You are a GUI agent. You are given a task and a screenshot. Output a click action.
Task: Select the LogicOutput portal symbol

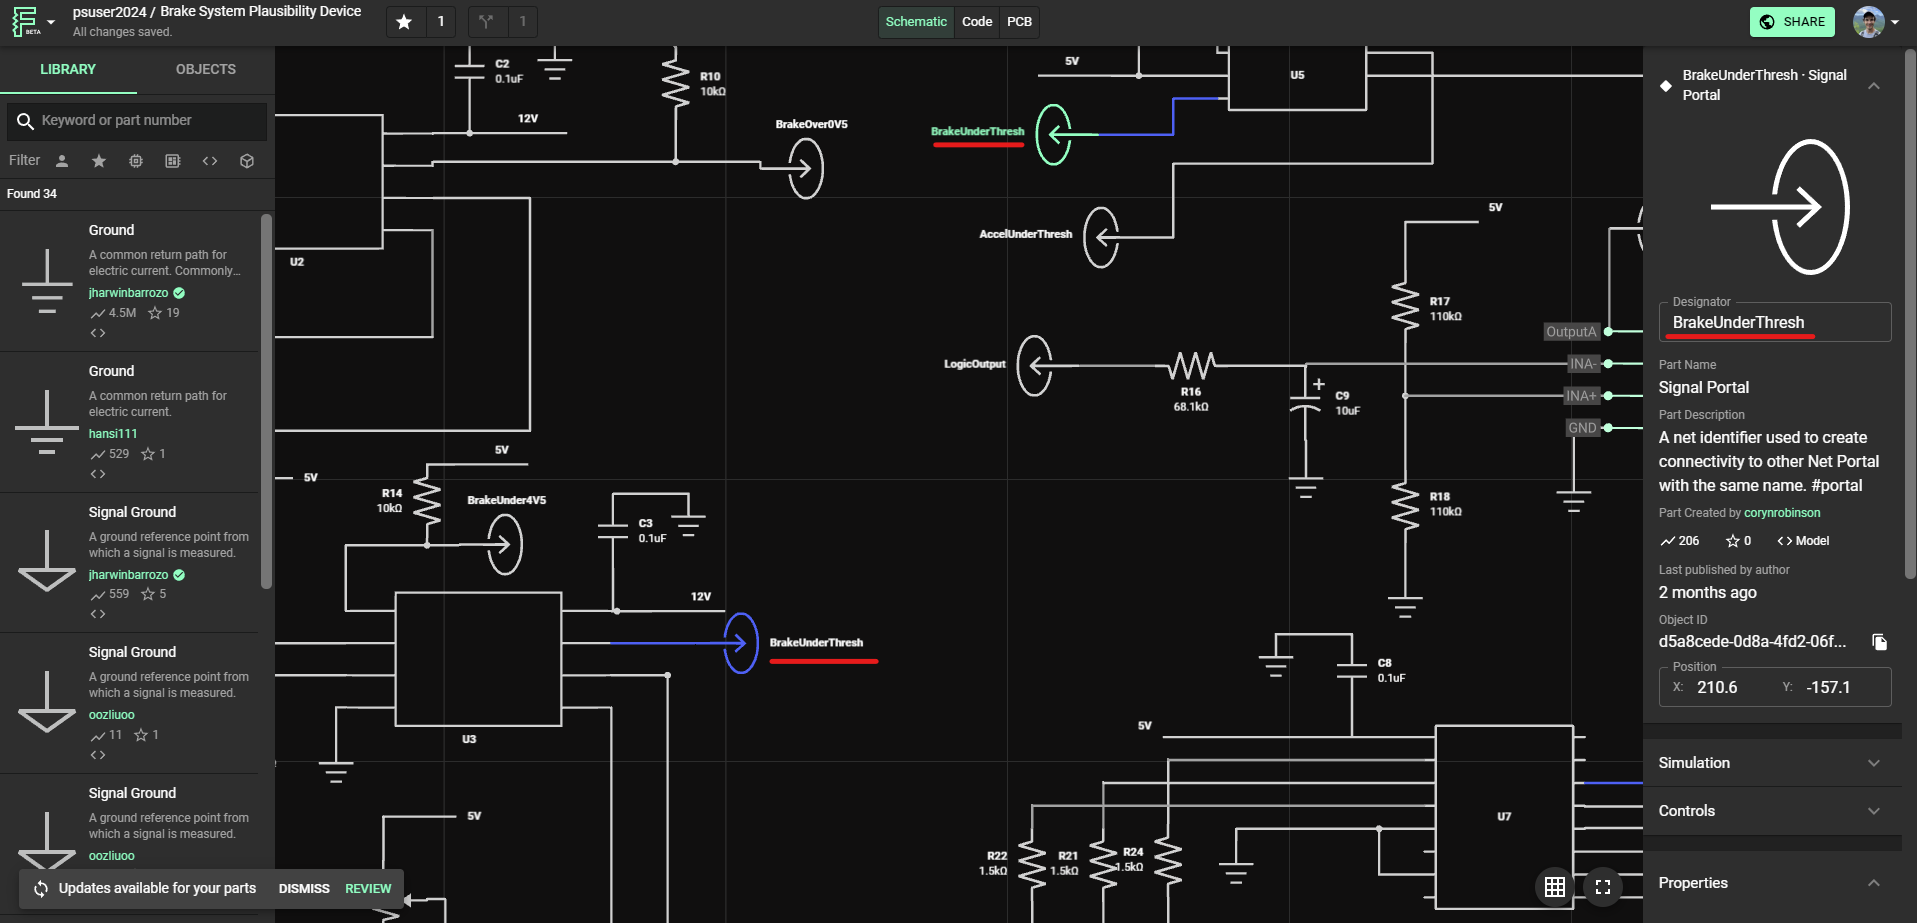[1035, 365]
